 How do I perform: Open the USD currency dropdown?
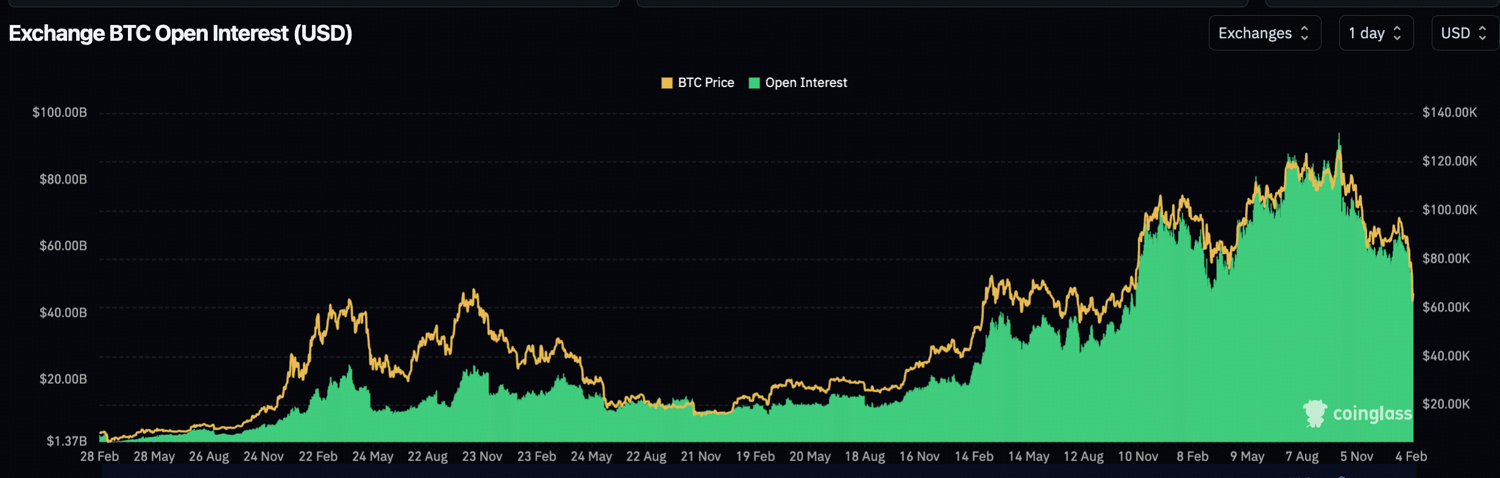pyautogui.click(x=1464, y=33)
